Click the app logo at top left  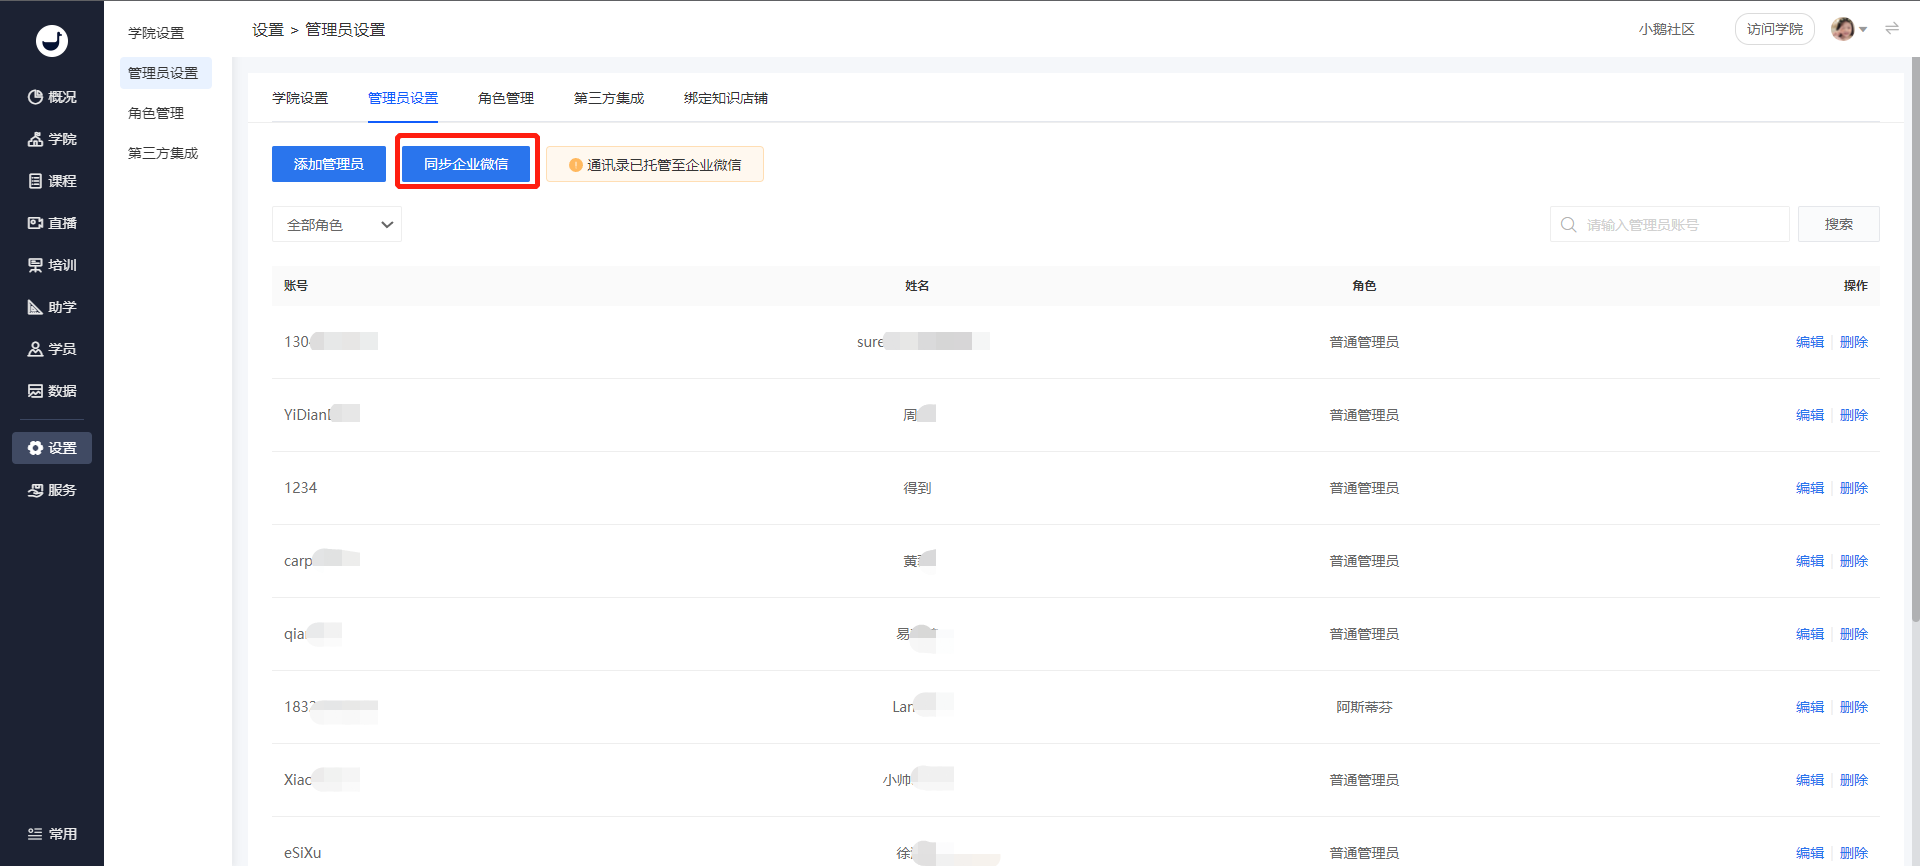[x=52, y=41]
